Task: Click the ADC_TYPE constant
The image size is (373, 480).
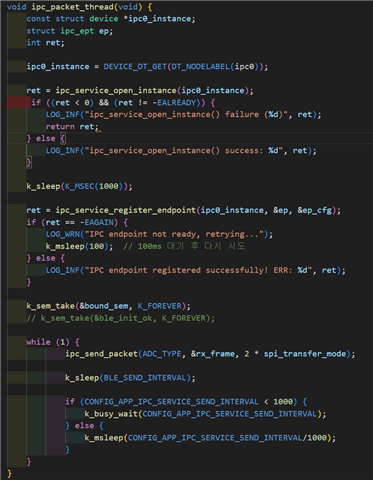Action: 162,354
